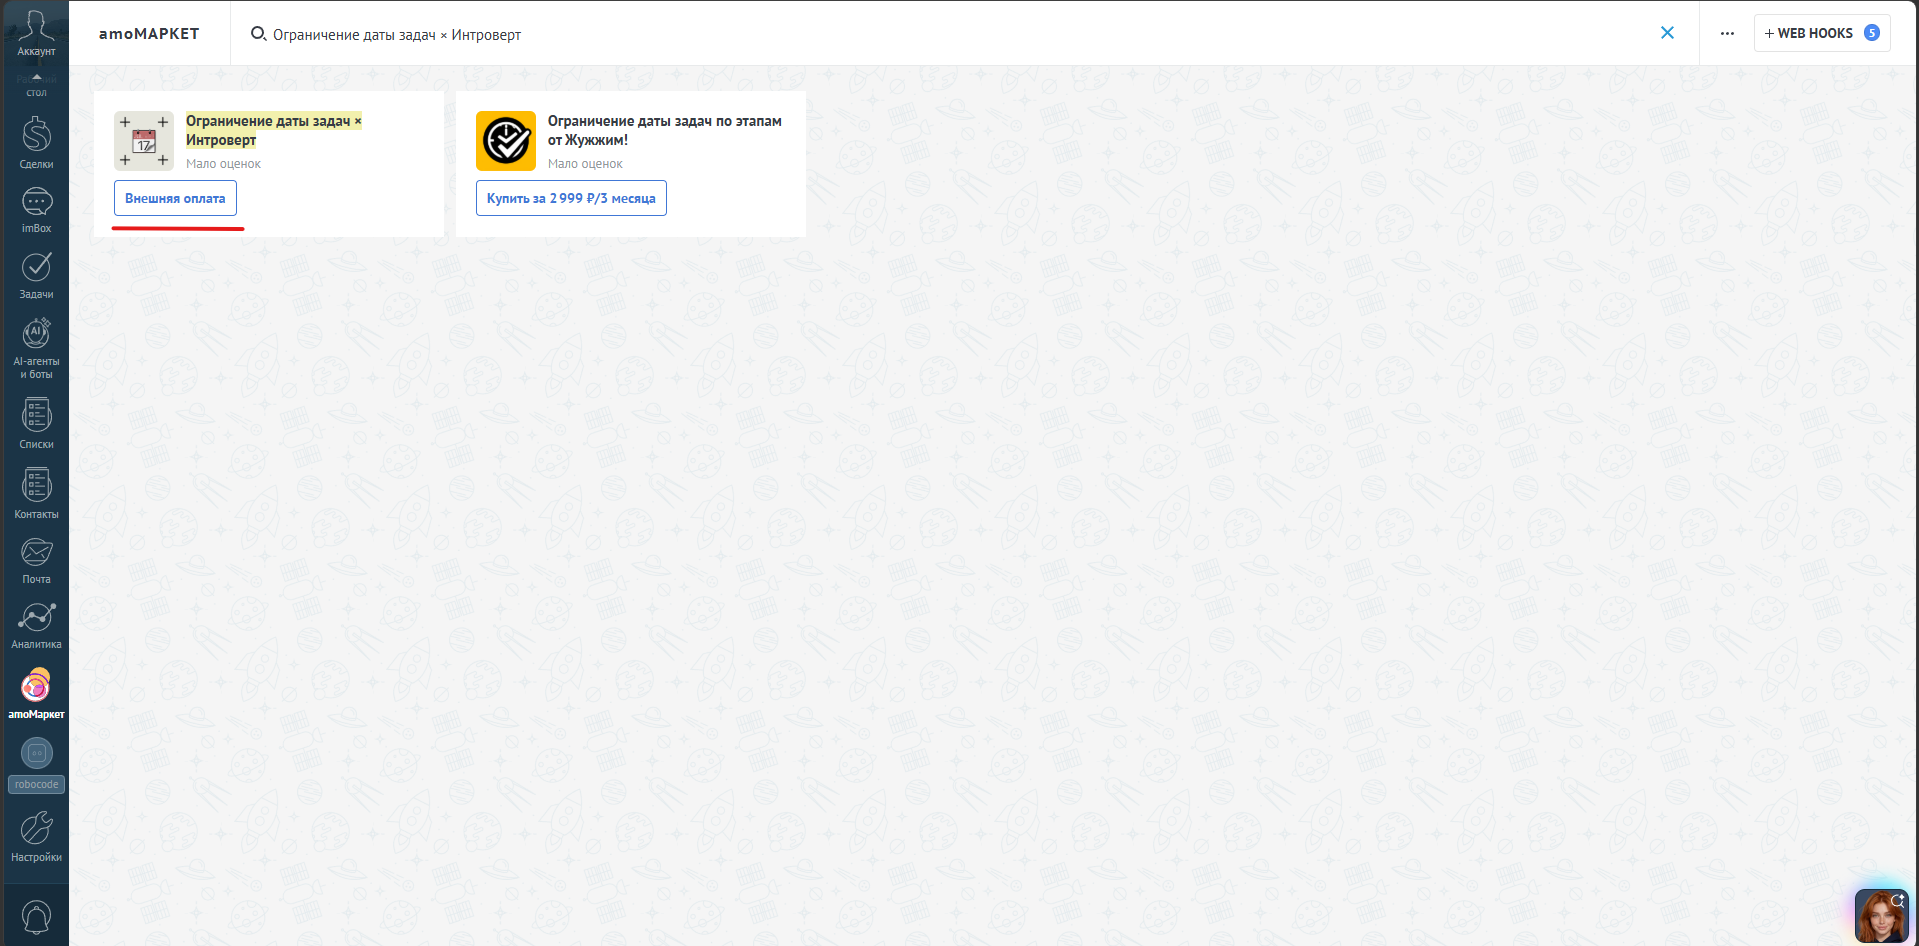Select amoМаркет icon in sidebar
1919x946 pixels.
click(x=36, y=693)
